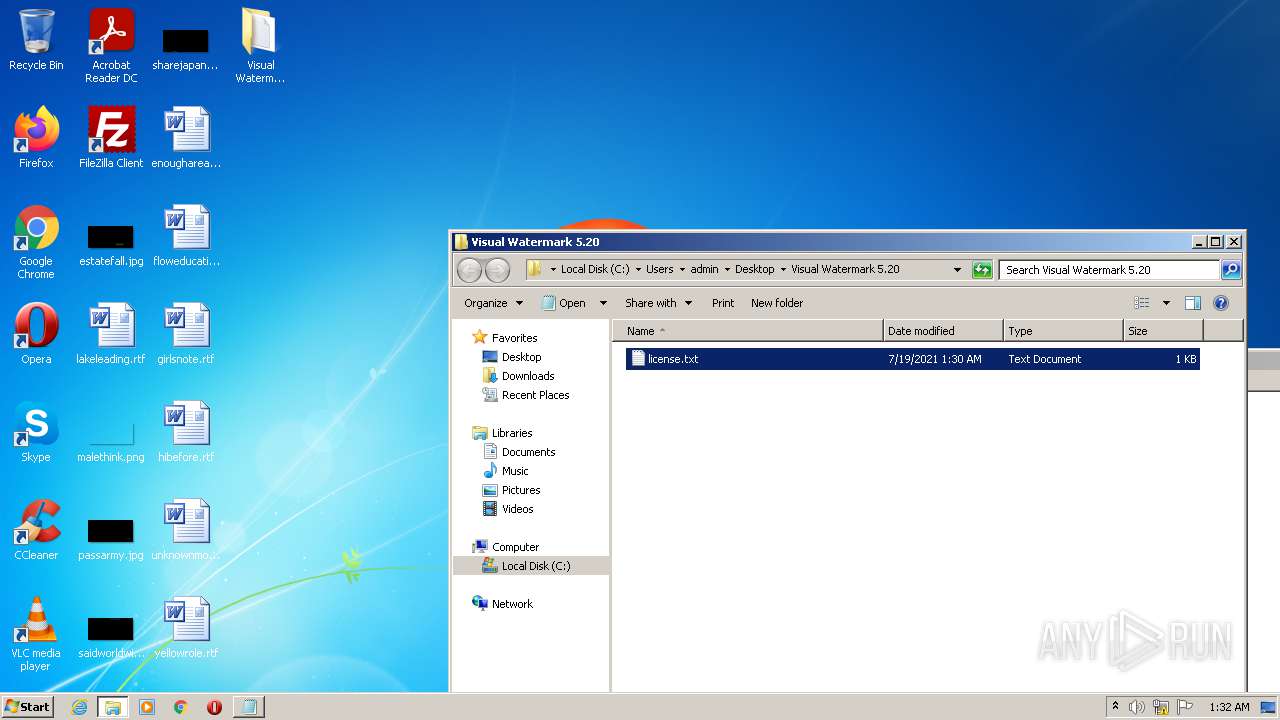Open Recent Places in Favorites
Screen dimensions: 1280x720
pos(535,395)
